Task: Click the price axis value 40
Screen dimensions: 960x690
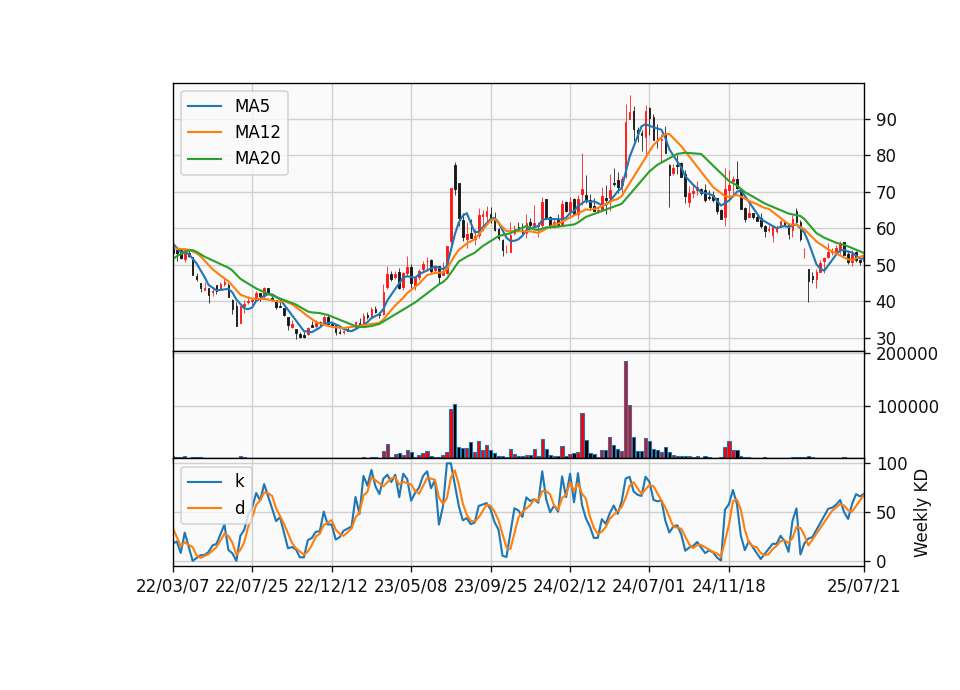Action: 887,302
